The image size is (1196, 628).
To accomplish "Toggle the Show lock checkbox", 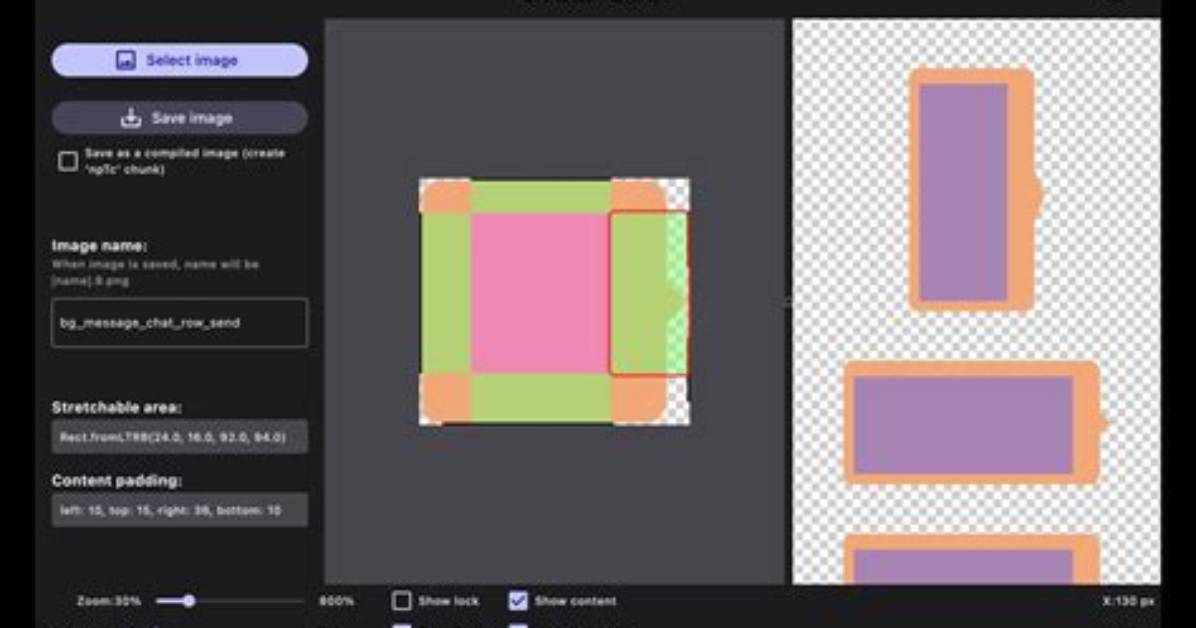I will click(402, 601).
